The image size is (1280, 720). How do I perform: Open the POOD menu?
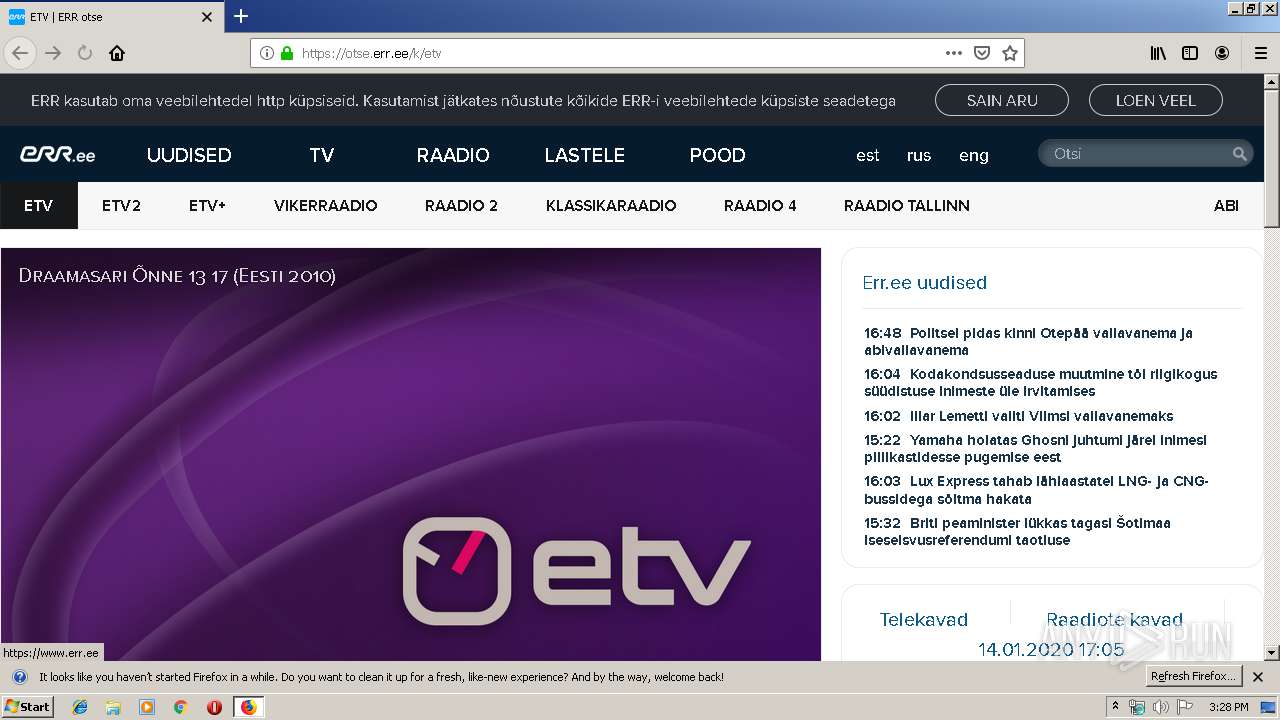(x=717, y=155)
